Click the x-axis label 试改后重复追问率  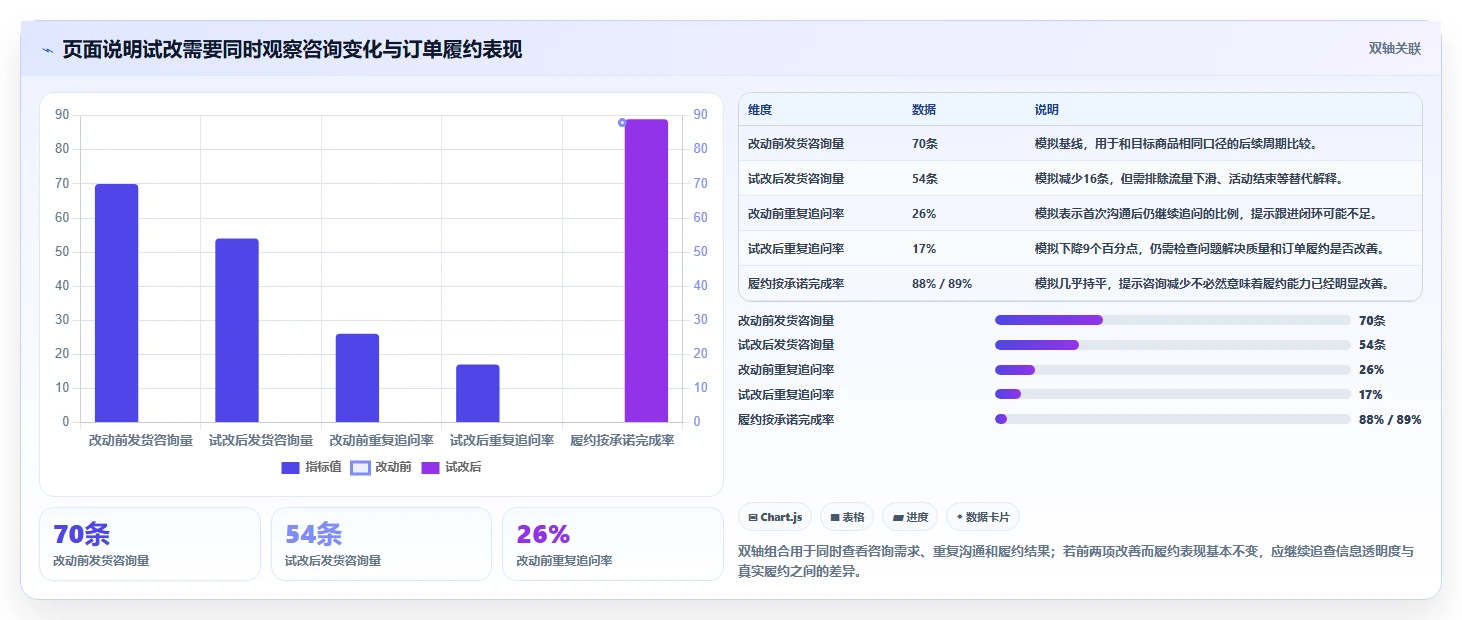coord(502,440)
